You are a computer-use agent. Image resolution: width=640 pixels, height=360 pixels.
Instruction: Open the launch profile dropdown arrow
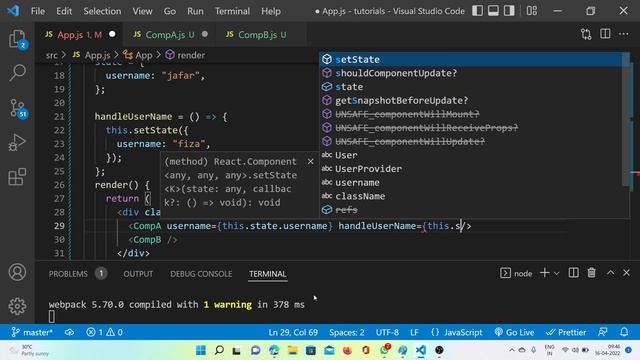556,273
